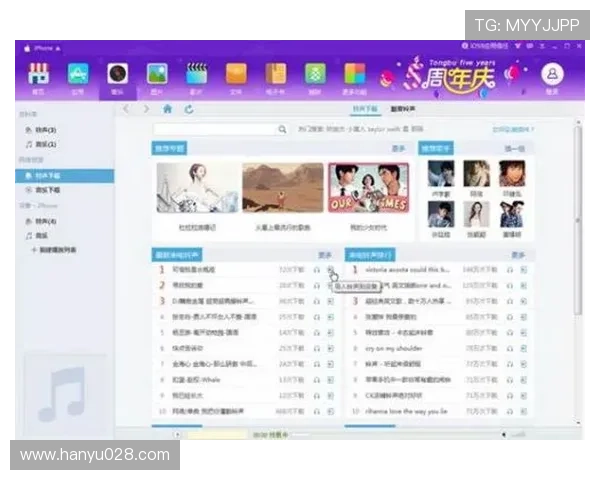Open the brown book E-books icon

[276, 73]
